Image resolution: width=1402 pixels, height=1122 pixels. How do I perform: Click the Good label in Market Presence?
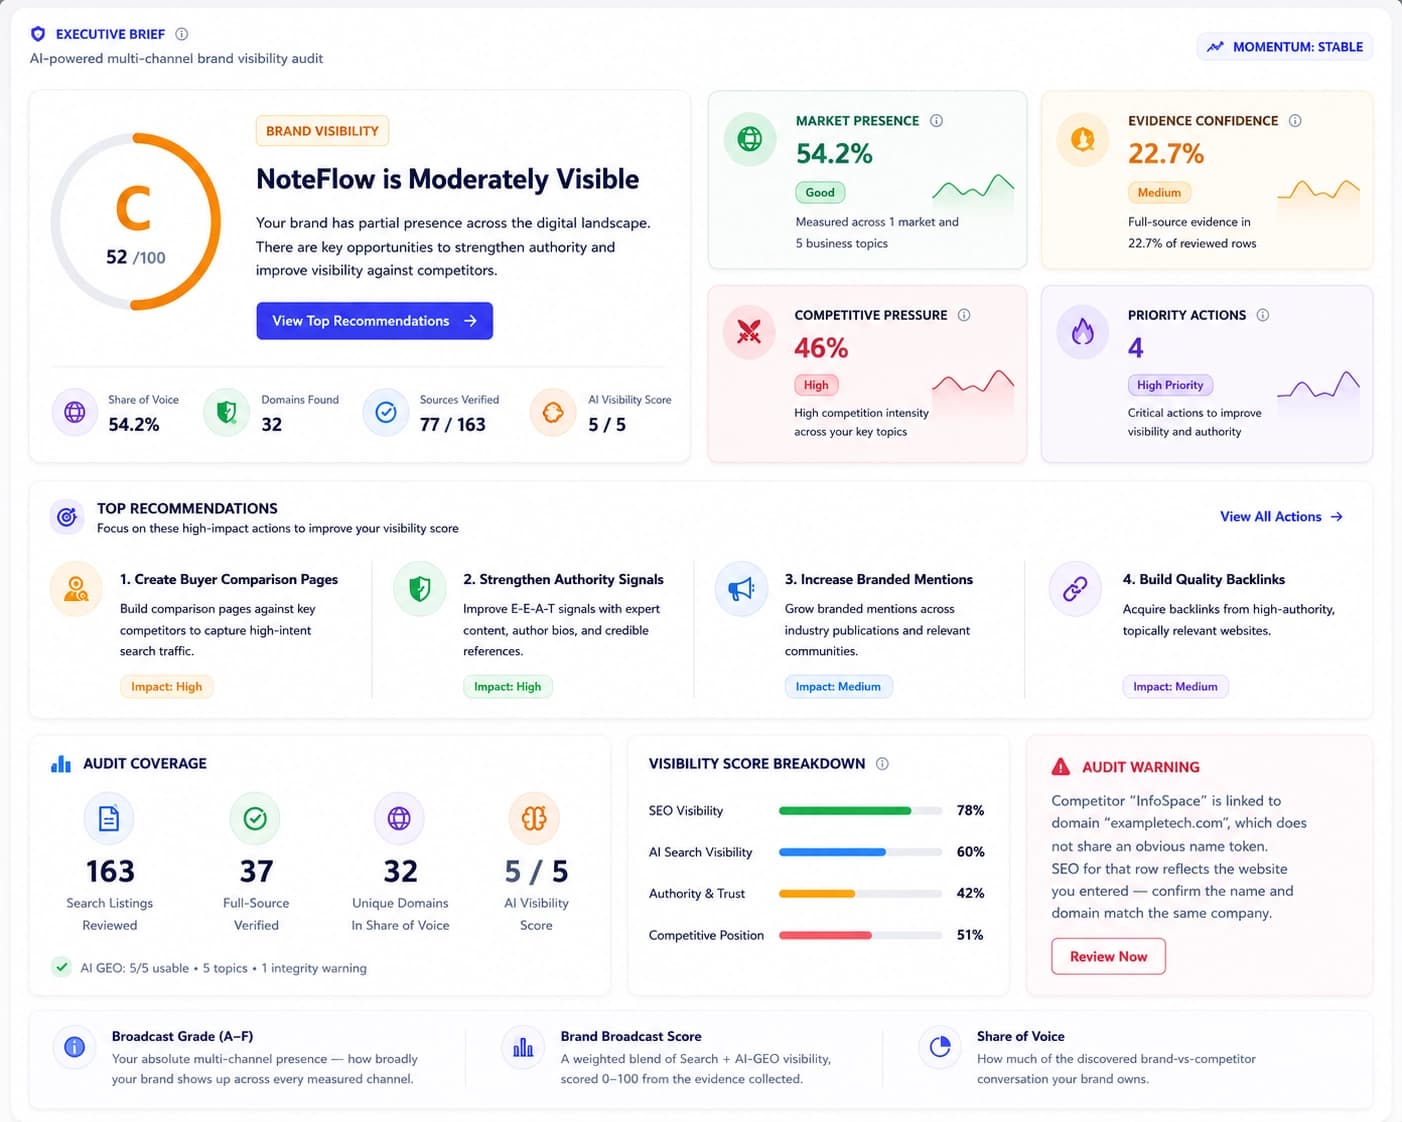pos(820,192)
